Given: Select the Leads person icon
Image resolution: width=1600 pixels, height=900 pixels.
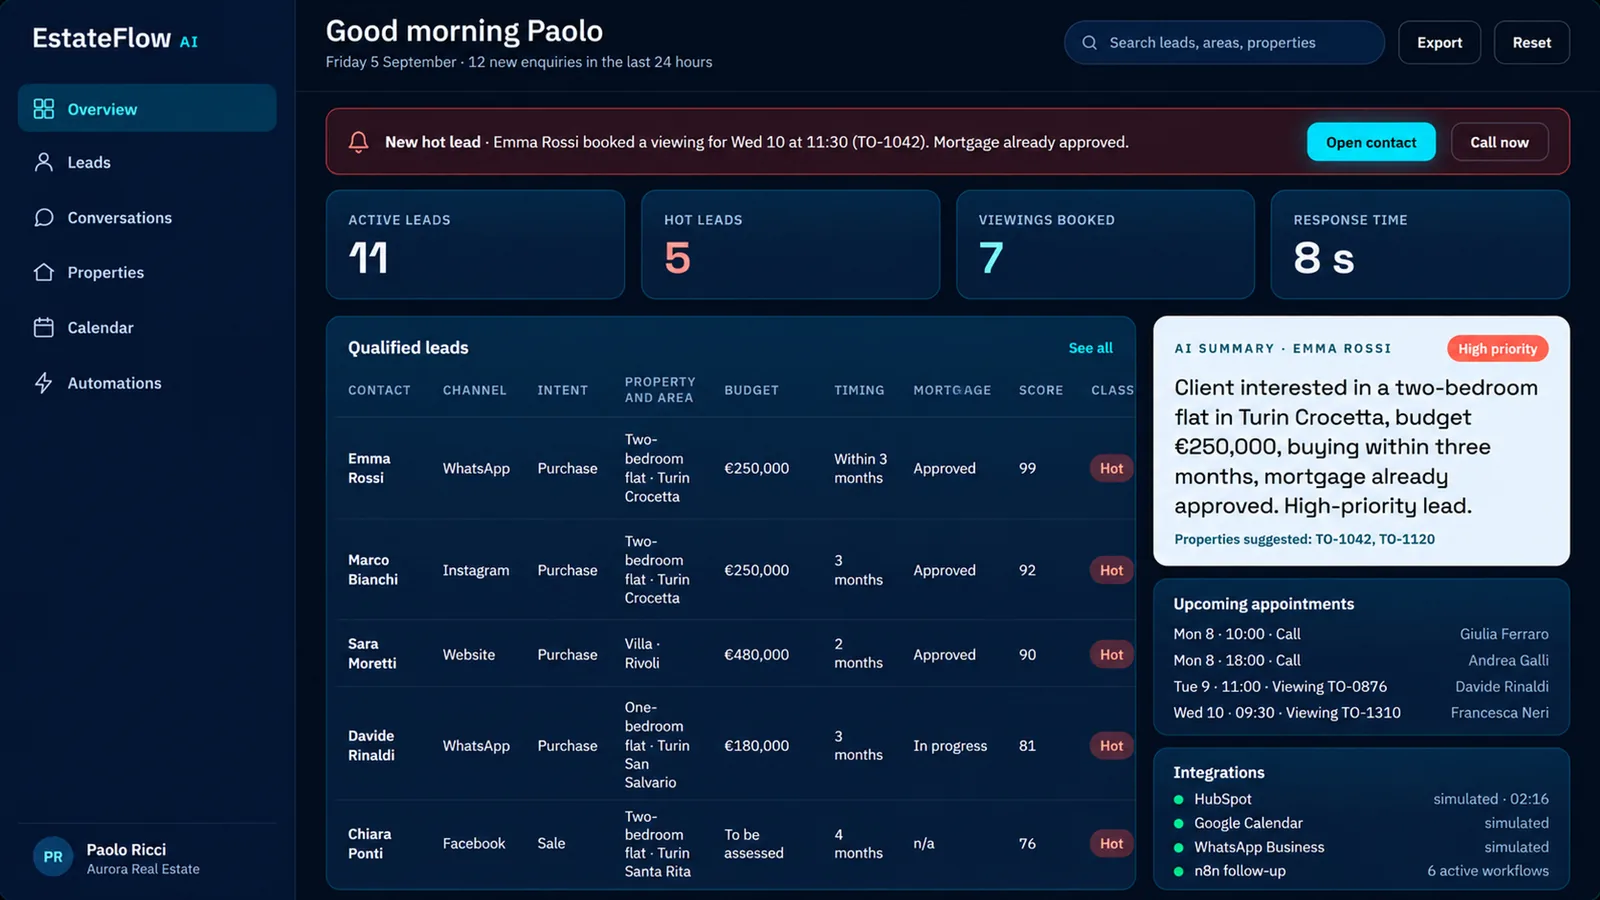Looking at the screenshot, I should click(43, 162).
